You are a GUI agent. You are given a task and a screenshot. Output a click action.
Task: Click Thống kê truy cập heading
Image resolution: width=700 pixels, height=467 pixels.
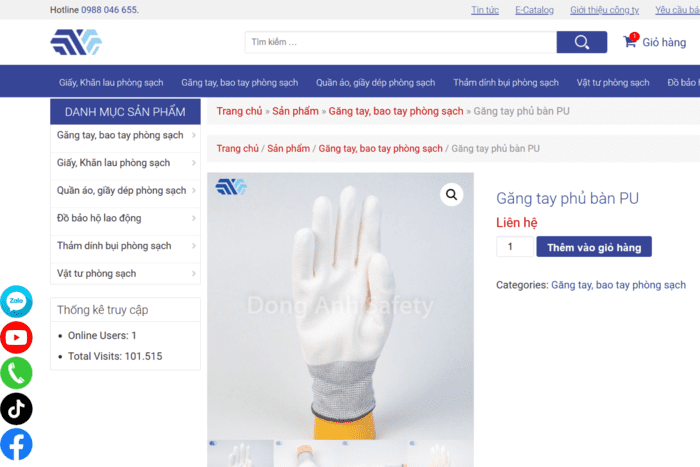tap(103, 310)
